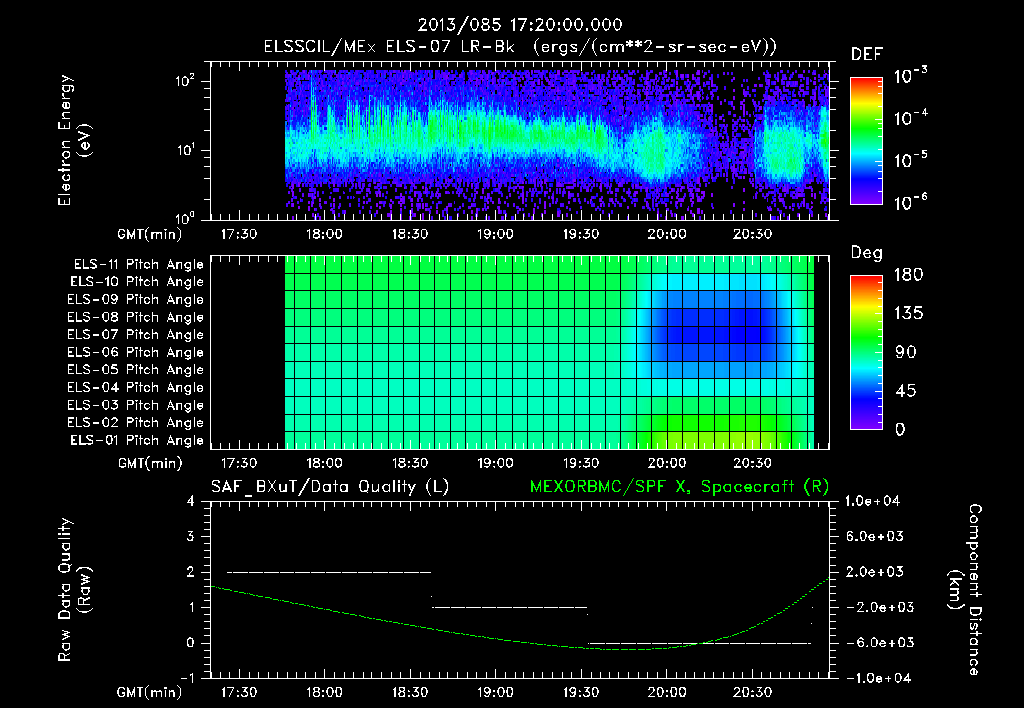Click the '4' tick on data quality axis
Image resolution: width=1024 pixels, height=708 pixels.
(x=191, y=502)
